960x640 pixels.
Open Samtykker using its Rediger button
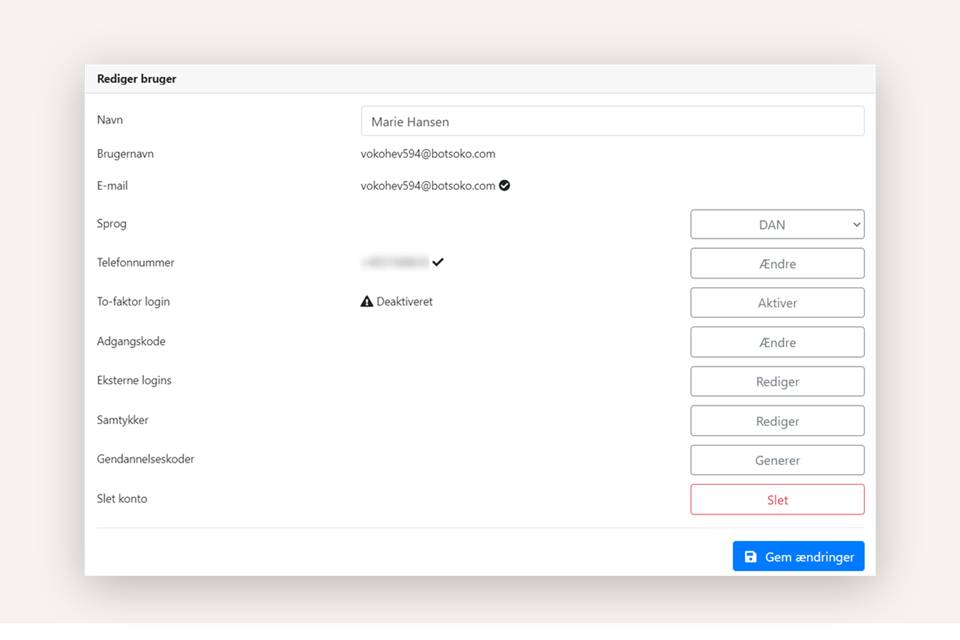[x=777, y=421]
